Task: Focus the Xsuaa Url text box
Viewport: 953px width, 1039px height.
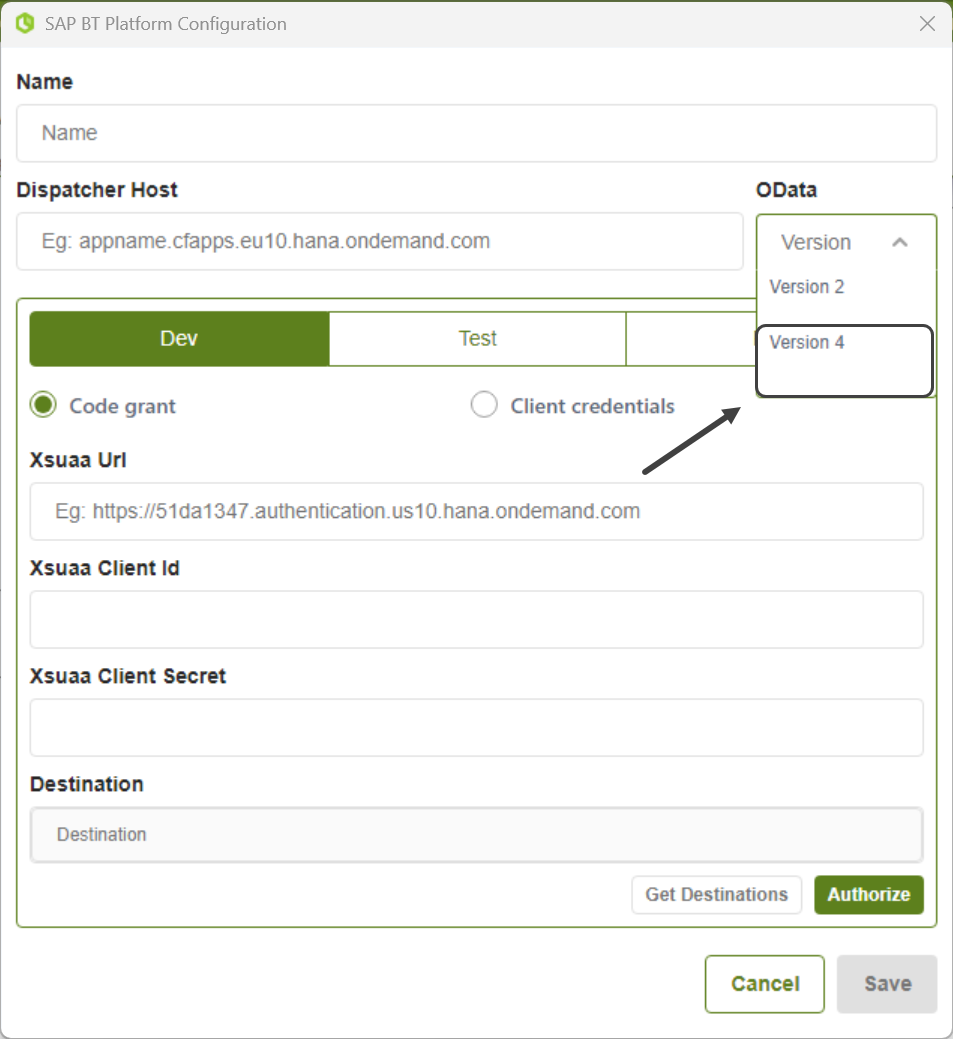Action: pyautogui.click(x=476, y=511)
